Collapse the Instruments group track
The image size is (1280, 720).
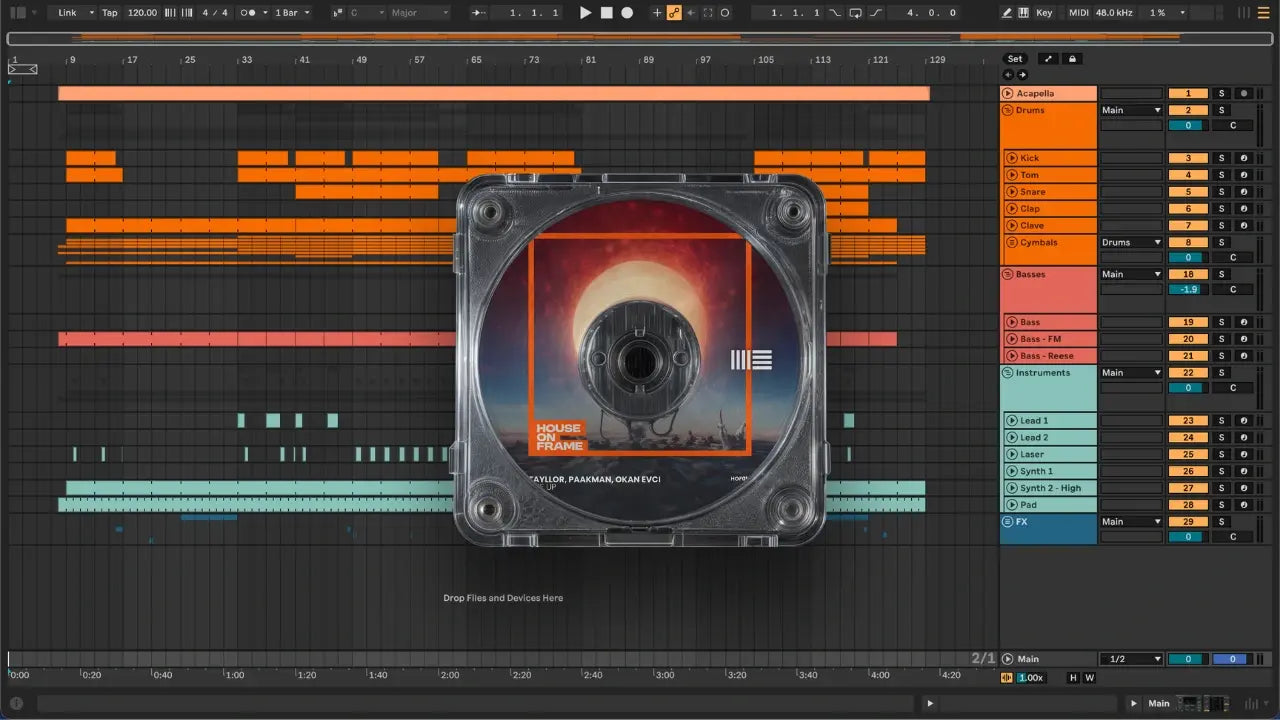[x=1007, y=373]
